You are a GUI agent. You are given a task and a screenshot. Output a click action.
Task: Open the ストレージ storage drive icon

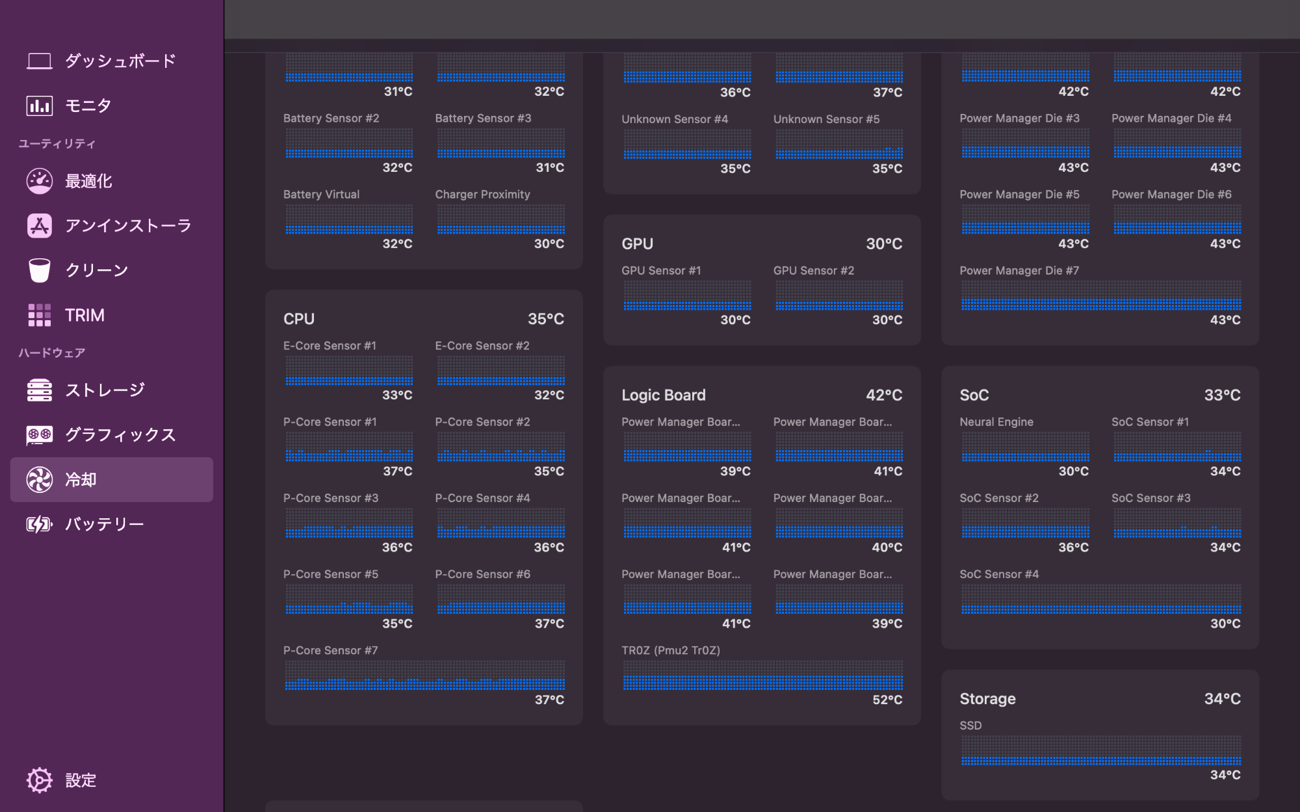tap(39, 390)
